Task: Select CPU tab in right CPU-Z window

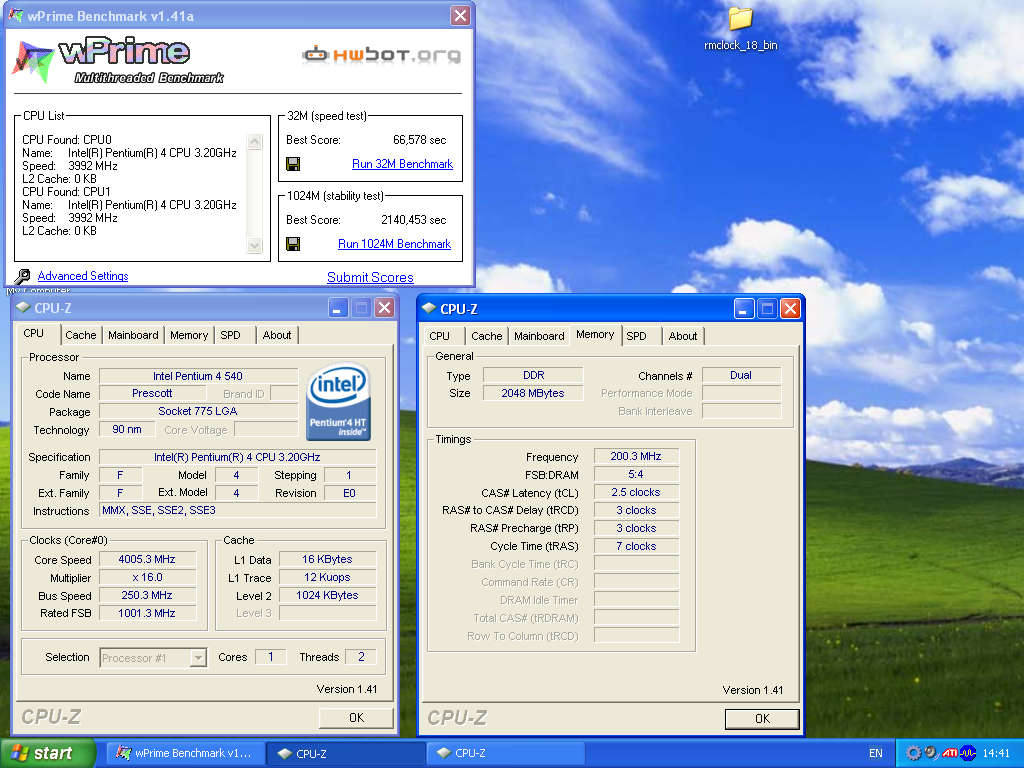Action: pyautogui.click(x=440, y=336)
